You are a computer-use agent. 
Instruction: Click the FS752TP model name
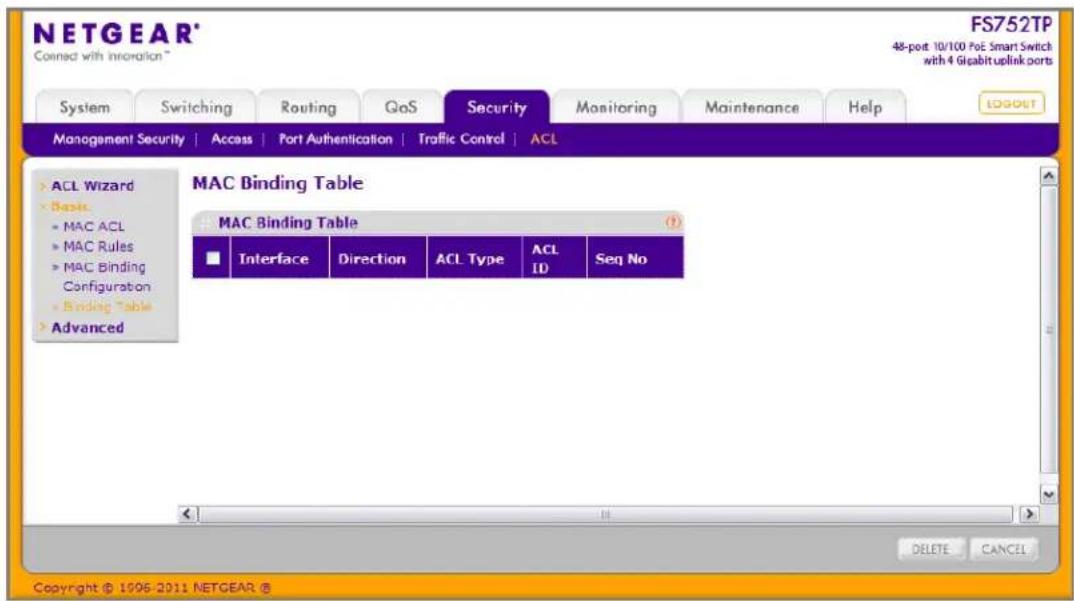click(1011, 25)
